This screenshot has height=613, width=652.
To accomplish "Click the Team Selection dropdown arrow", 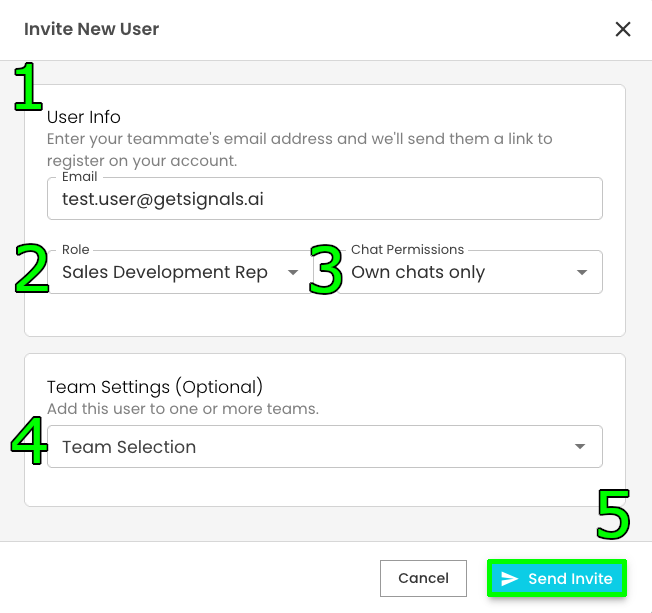I will (580, 447).
